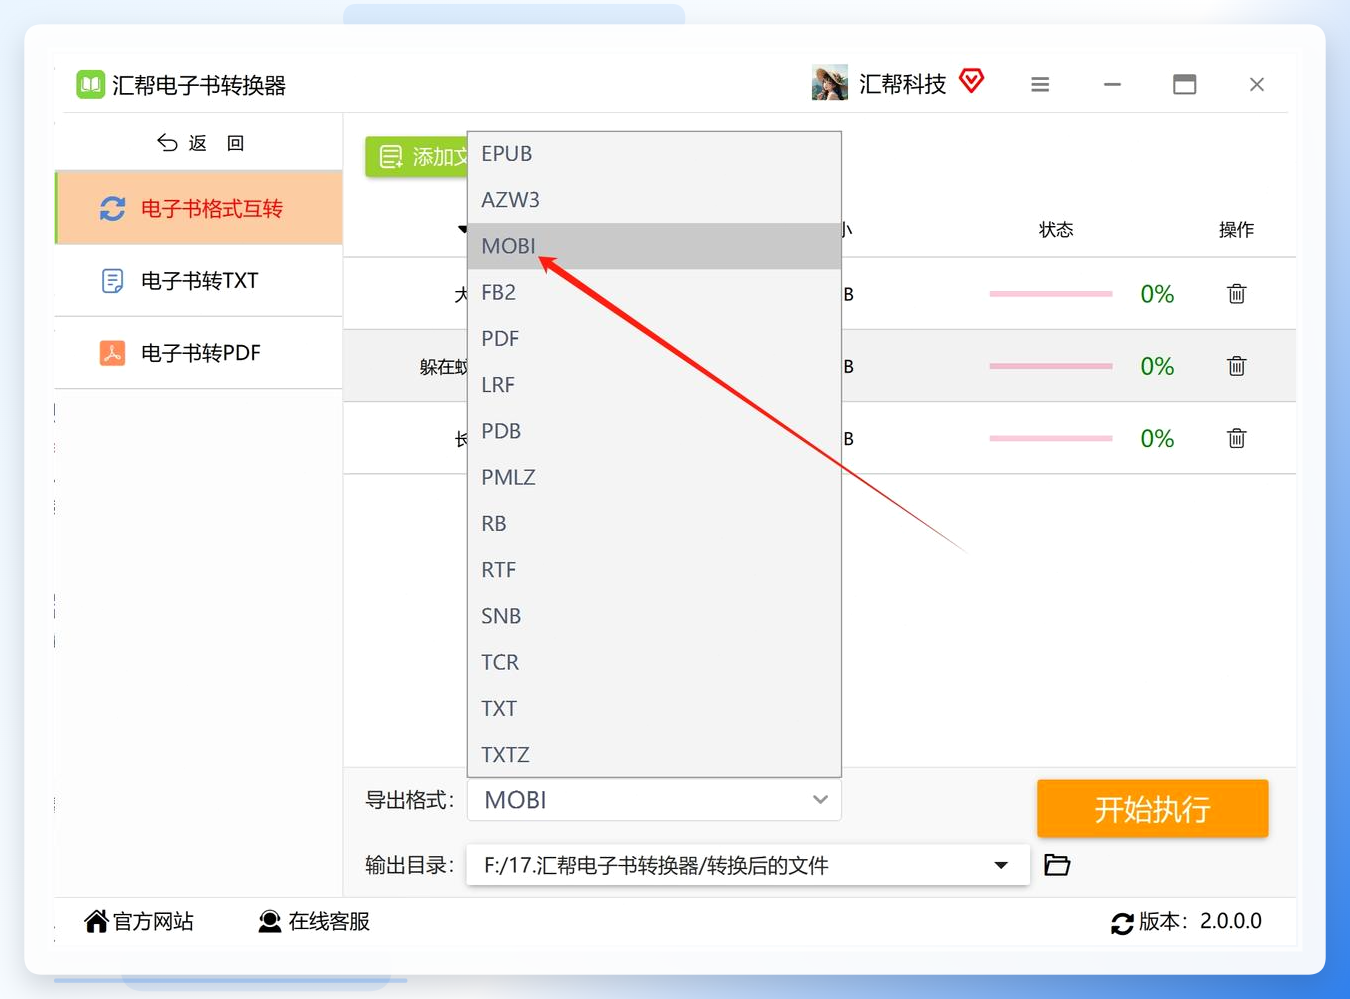Click the red VIP diamond badge
Image resolution: width=1350 pixels, height=999 pixels.
pos(971,81)
